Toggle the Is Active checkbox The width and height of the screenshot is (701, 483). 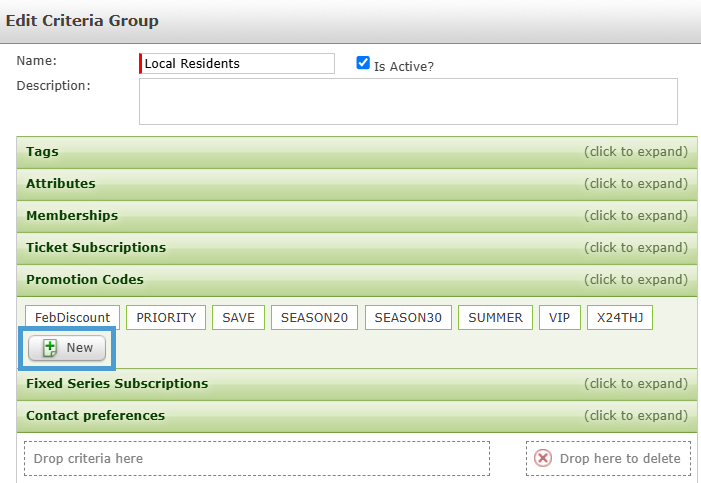[363, 63]
